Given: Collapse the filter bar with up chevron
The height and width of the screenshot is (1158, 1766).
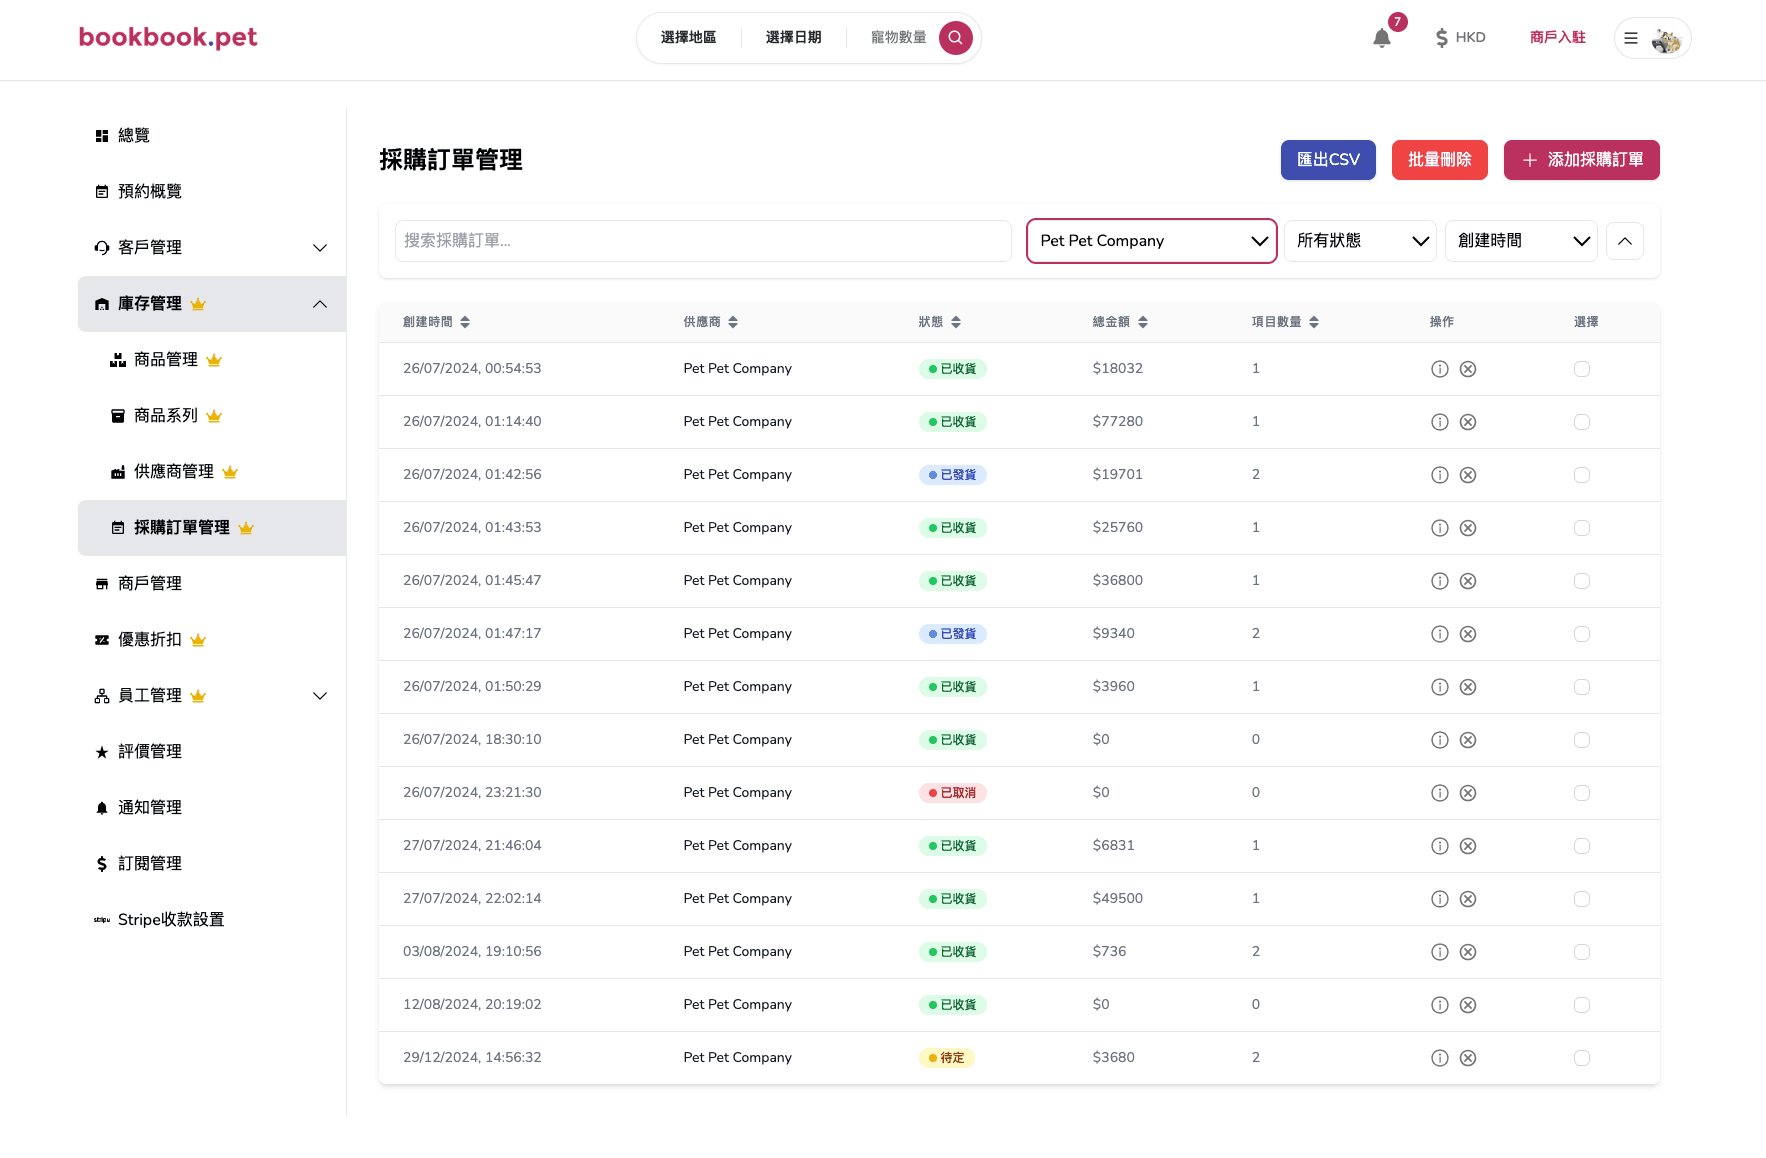Looking at the screenshot, I should (x=1625, y=241).
